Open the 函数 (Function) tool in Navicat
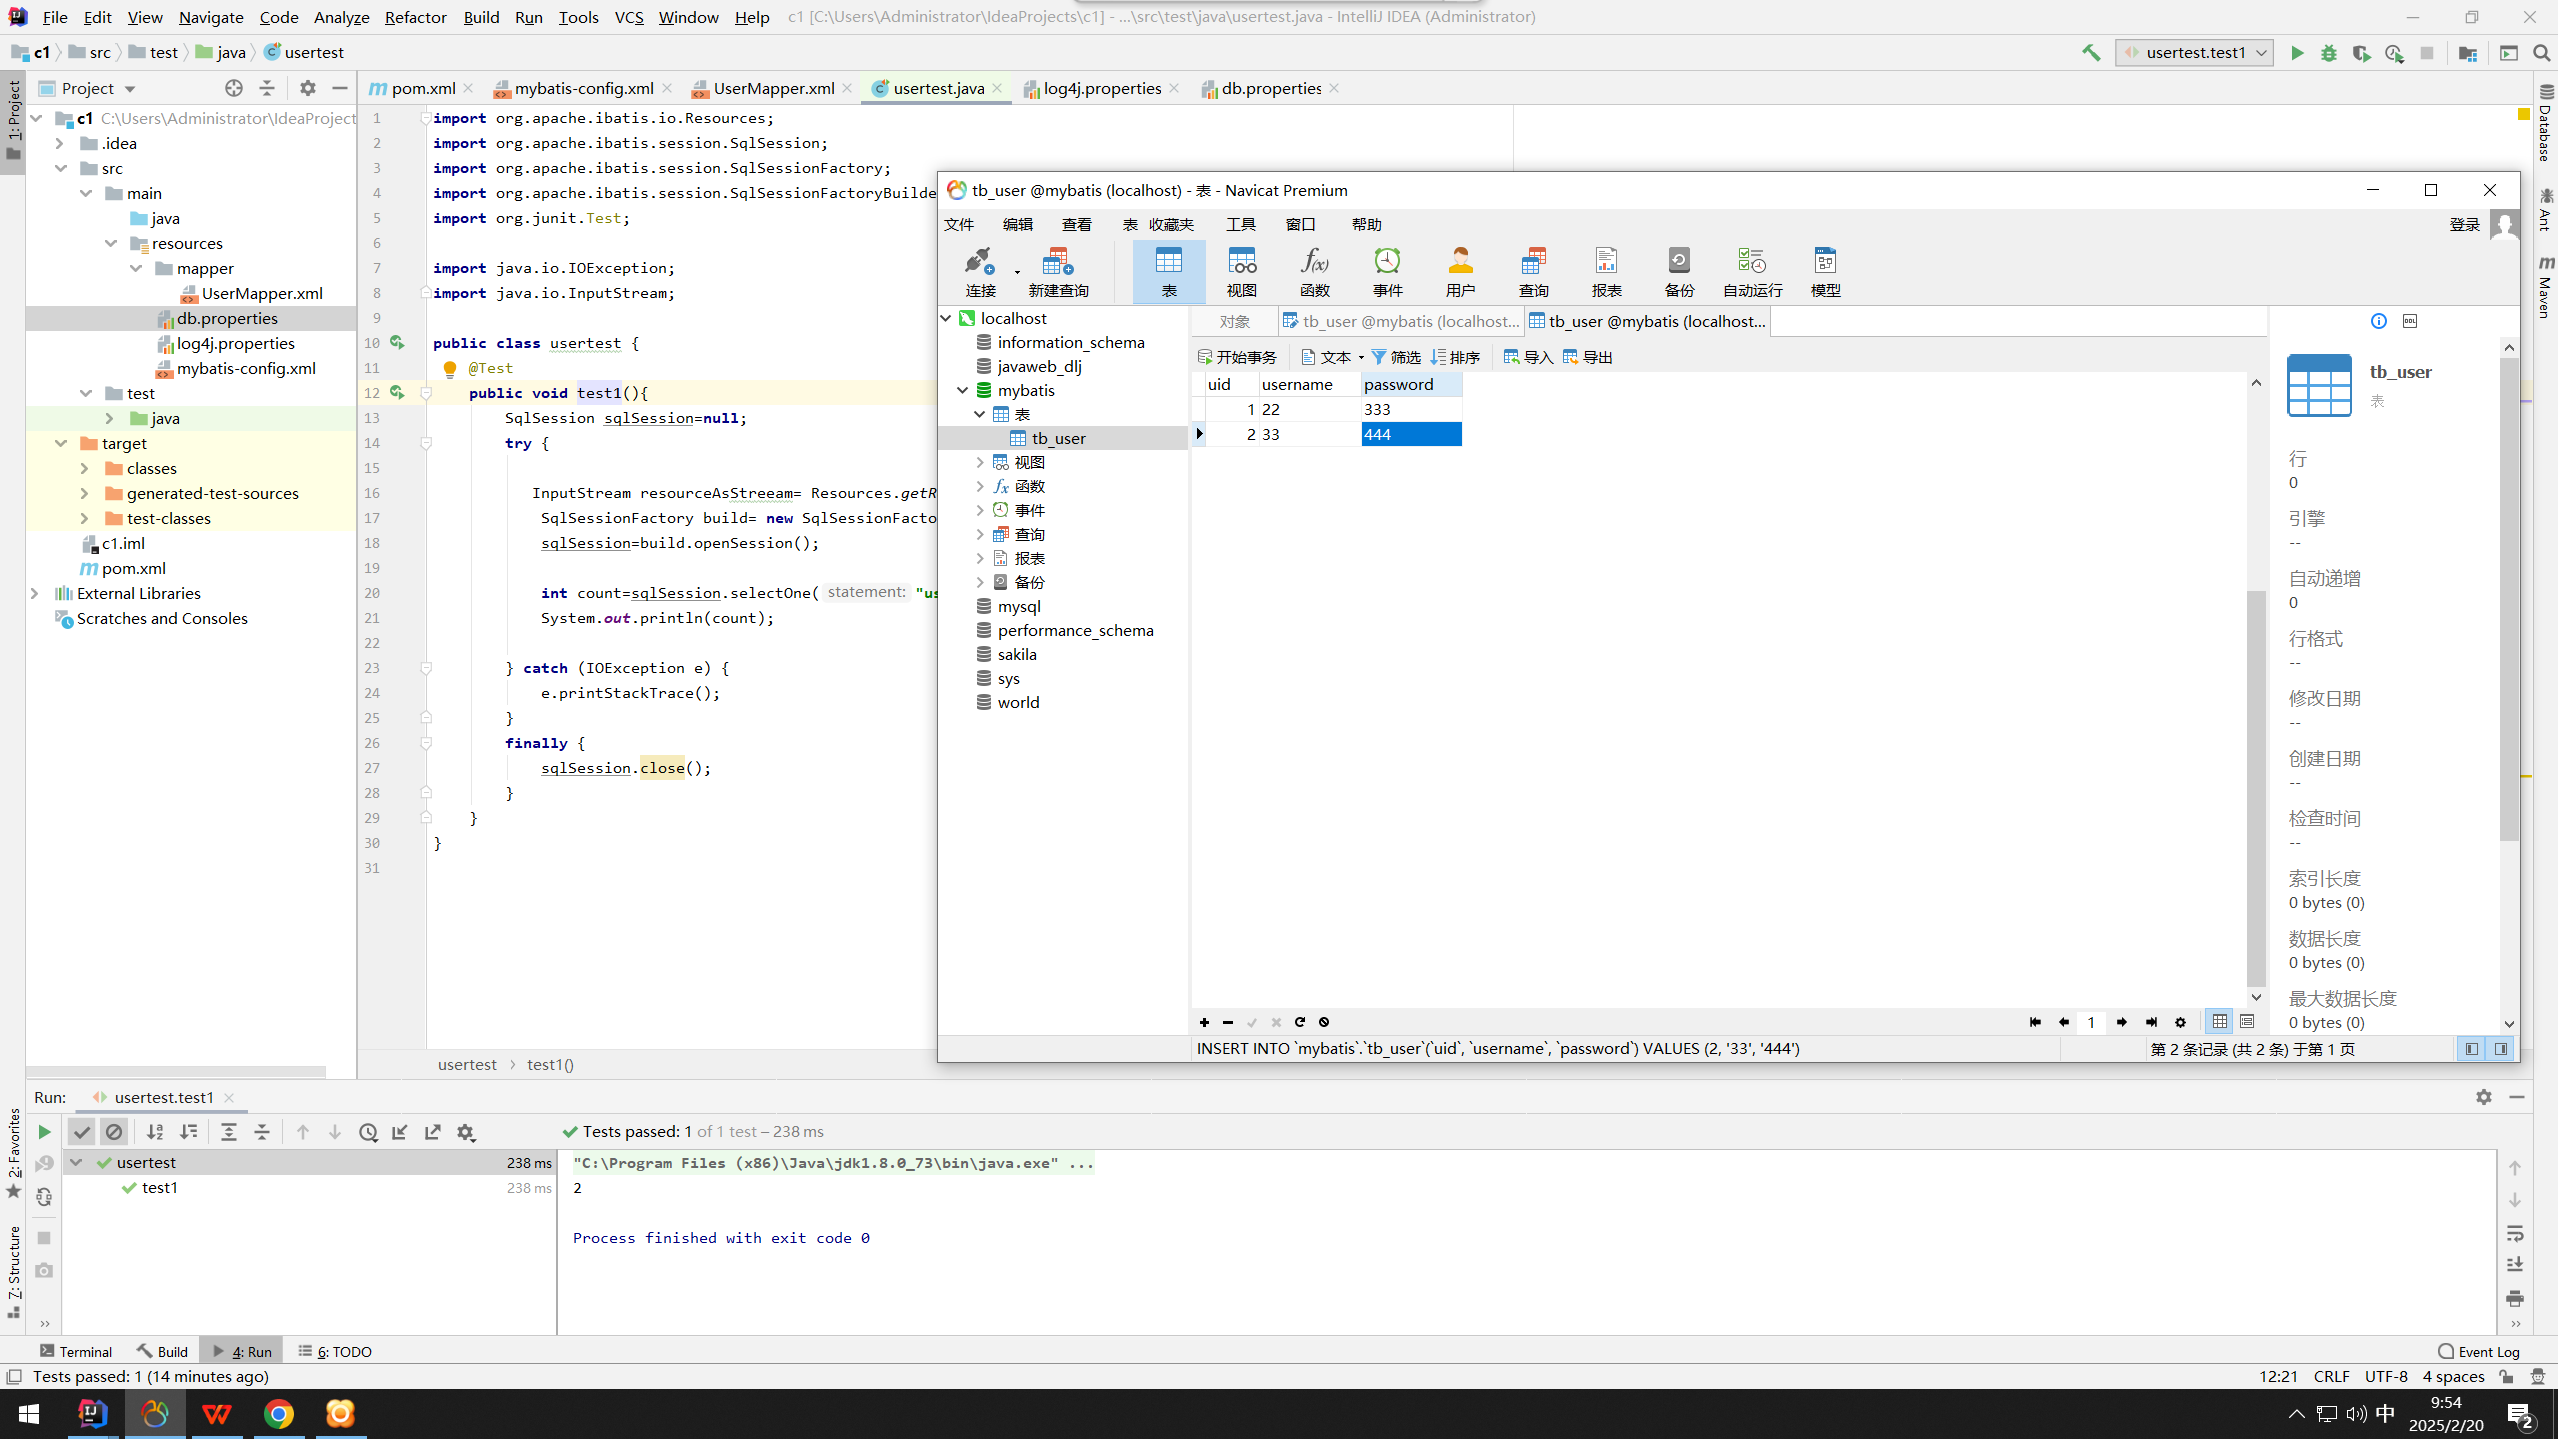 [x=1314, y=272]
